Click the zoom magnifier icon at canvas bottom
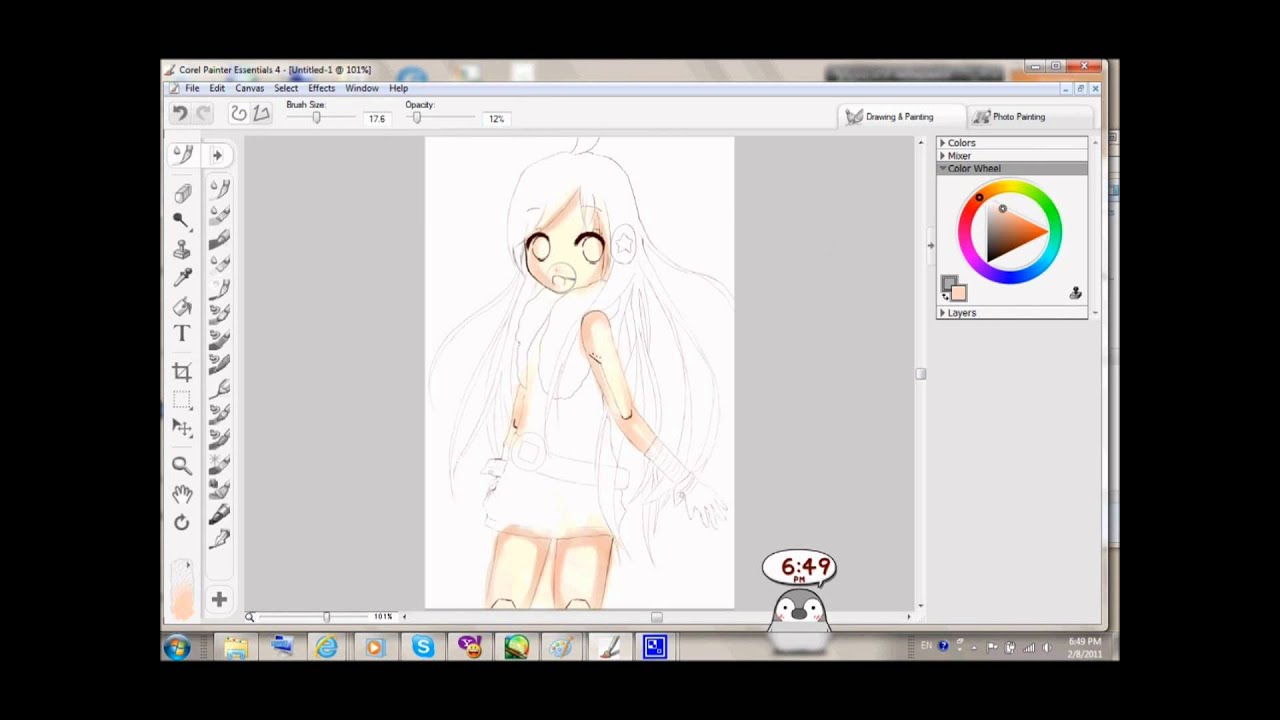The height and width of the screenshot is (720, 1280). (x=250, y=617)
